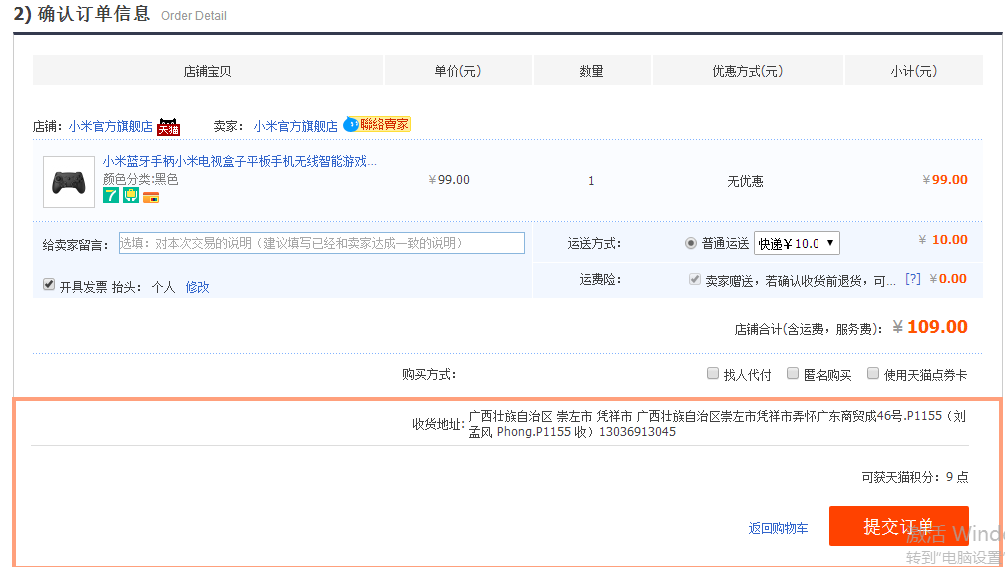Open the 小米蓝牙手柄 product title link
The width and height of the screenshot is (1005, 567).
point(240,161)
